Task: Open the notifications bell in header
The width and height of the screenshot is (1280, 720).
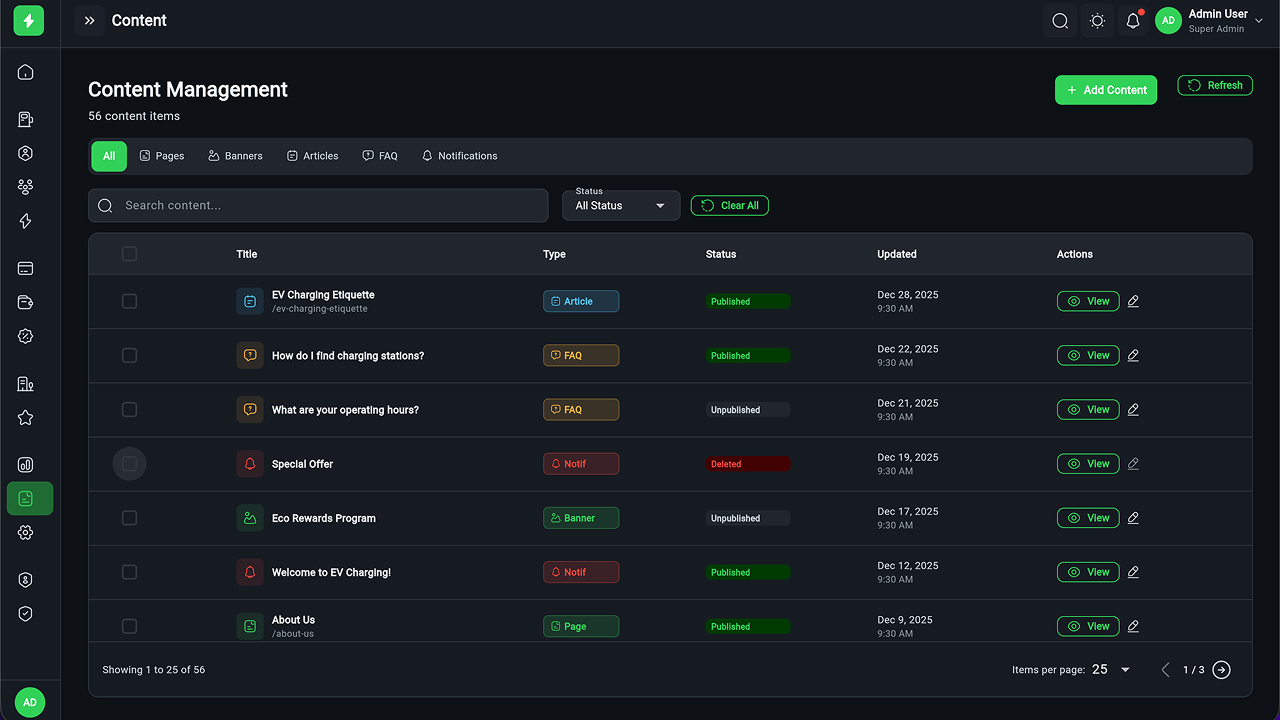Action: pyautogui.click(x=1133, y=21)
